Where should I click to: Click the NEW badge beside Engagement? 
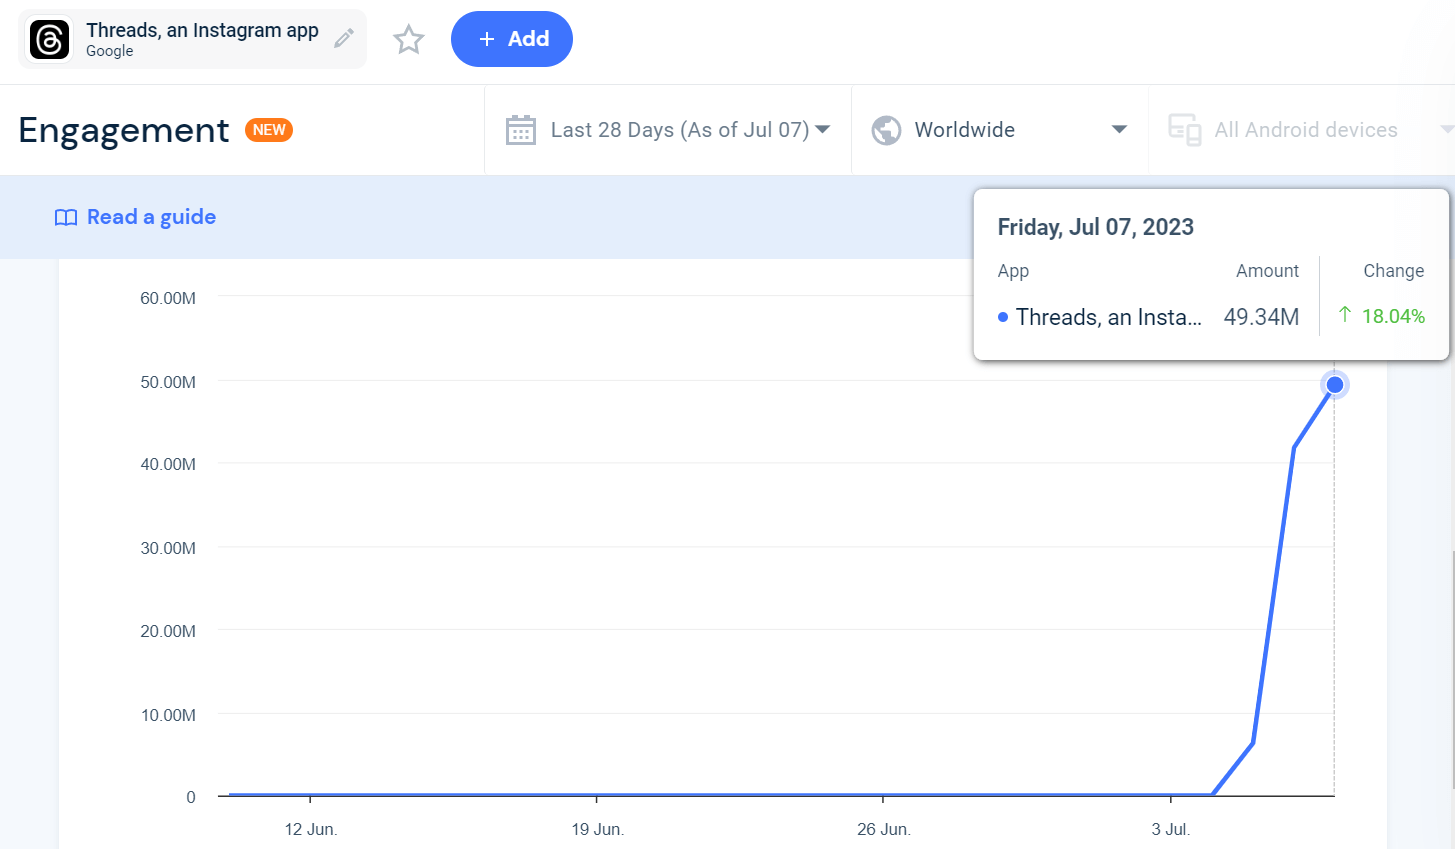click(x=268, y=130)
